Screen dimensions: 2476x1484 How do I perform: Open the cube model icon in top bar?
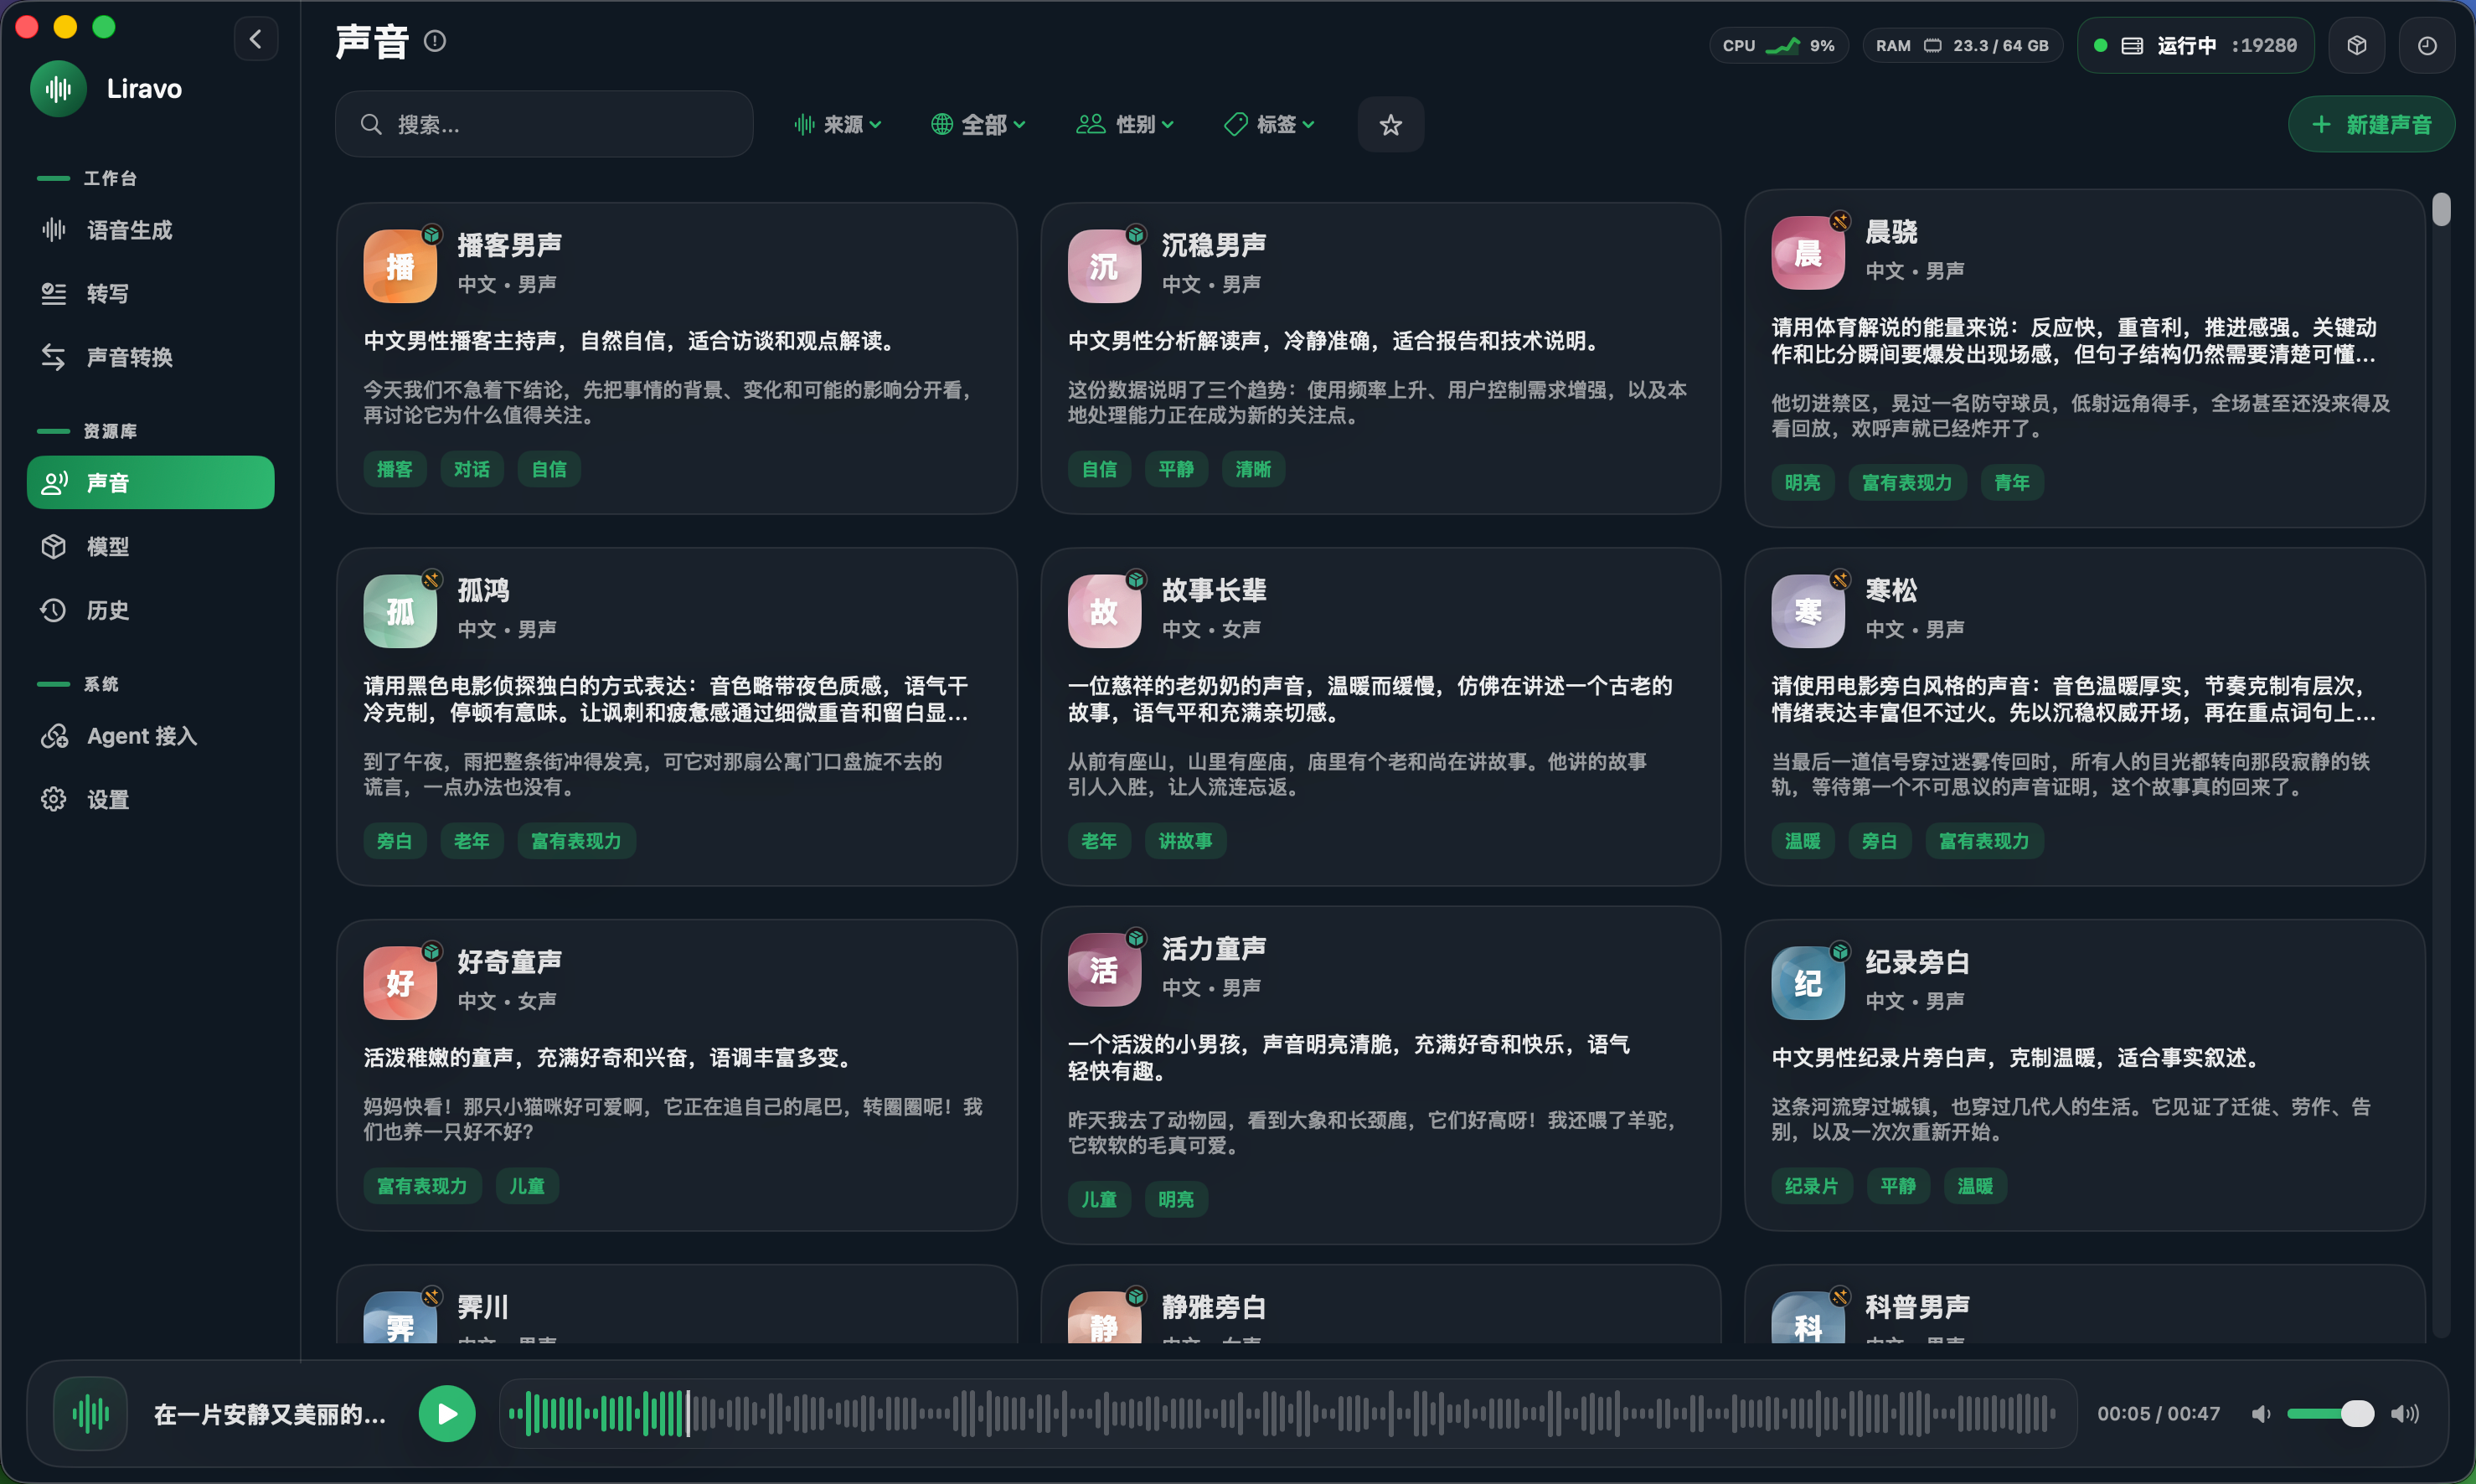pyautogui.click(x=2356, y=45)
